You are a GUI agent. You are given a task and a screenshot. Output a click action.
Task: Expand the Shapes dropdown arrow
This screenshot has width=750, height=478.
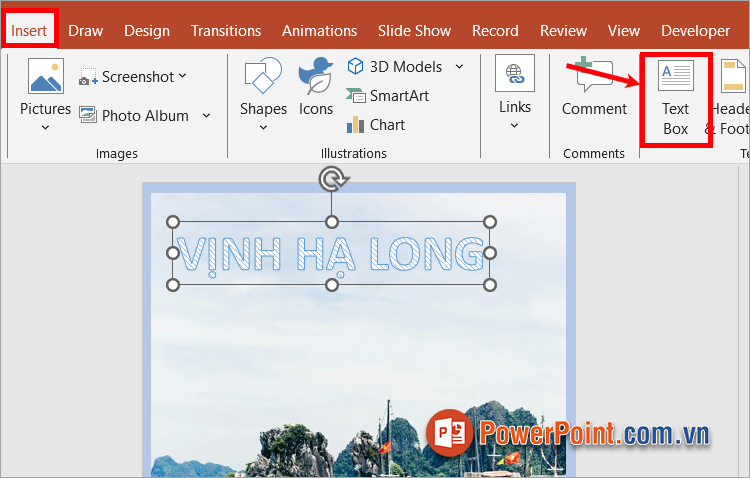(x=263, y=127)
